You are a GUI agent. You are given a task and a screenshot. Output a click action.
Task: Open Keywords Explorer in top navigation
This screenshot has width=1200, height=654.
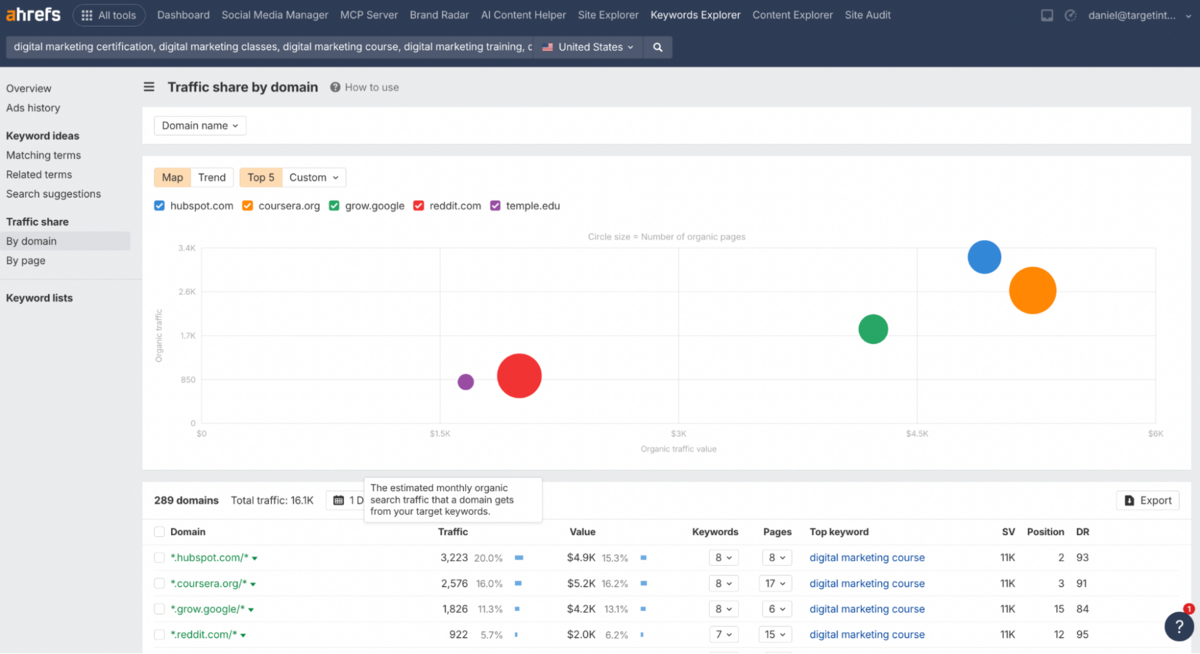[695, 15]
